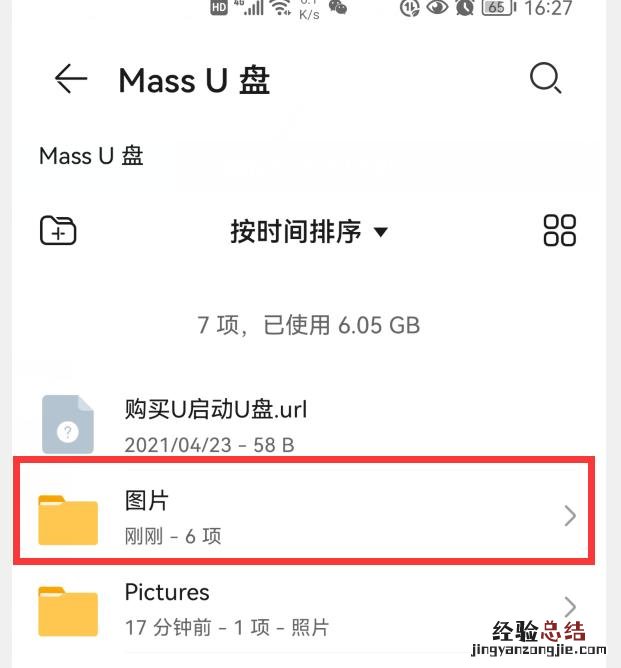621x668 pixels.
Task: Tap the 图片 folder icon
Action: (68, 520)
